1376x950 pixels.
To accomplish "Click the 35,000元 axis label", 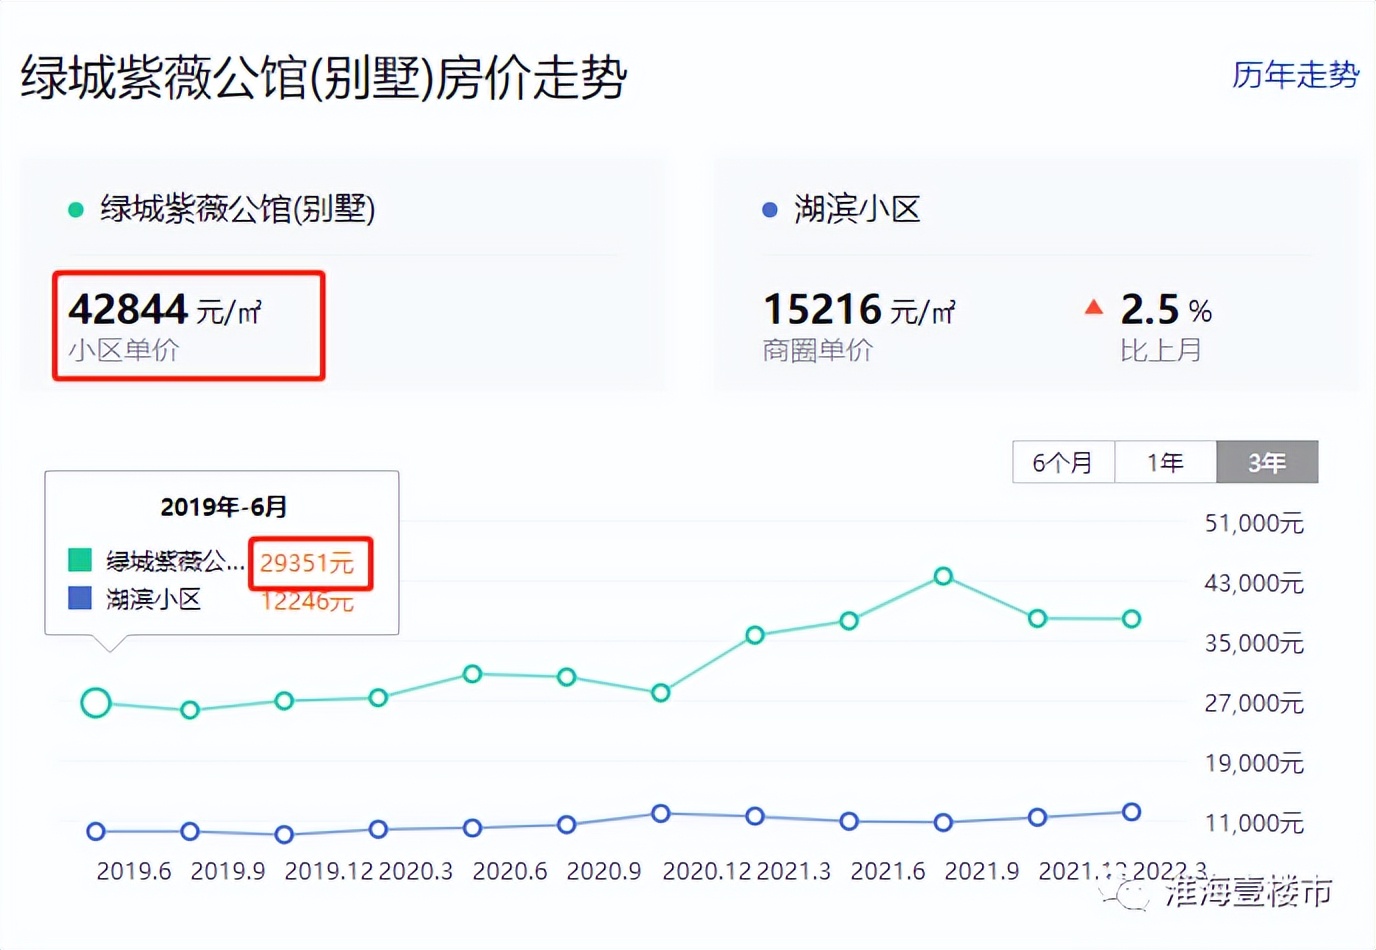I will pyautogui.click(x=1254, y=643).
